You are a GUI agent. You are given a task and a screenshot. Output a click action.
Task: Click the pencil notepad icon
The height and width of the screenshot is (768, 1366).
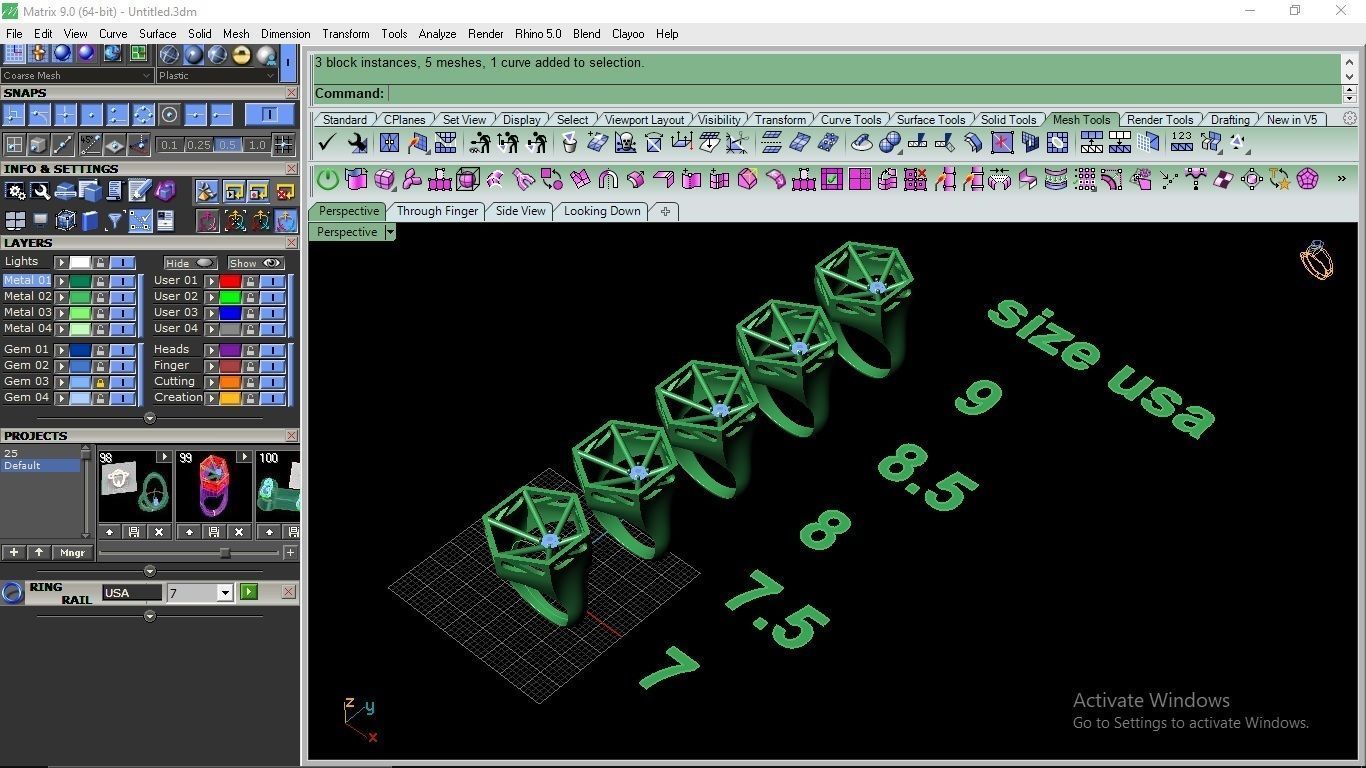point(140,191)
